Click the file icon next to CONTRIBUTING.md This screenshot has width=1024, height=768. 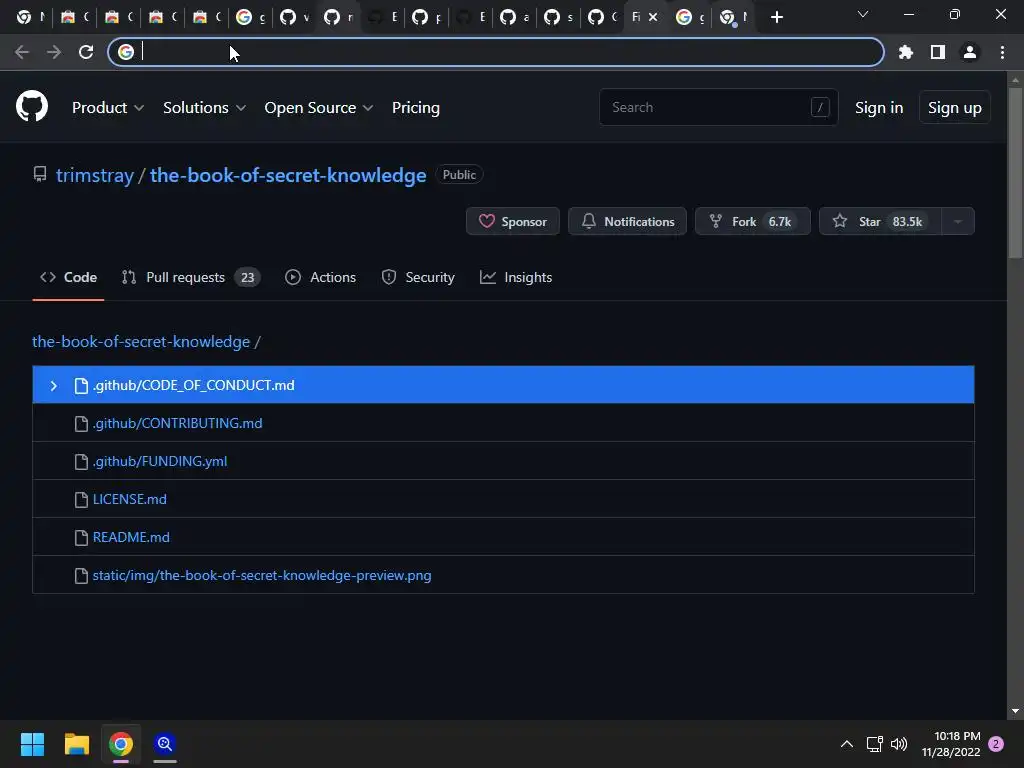click(81, 424)
